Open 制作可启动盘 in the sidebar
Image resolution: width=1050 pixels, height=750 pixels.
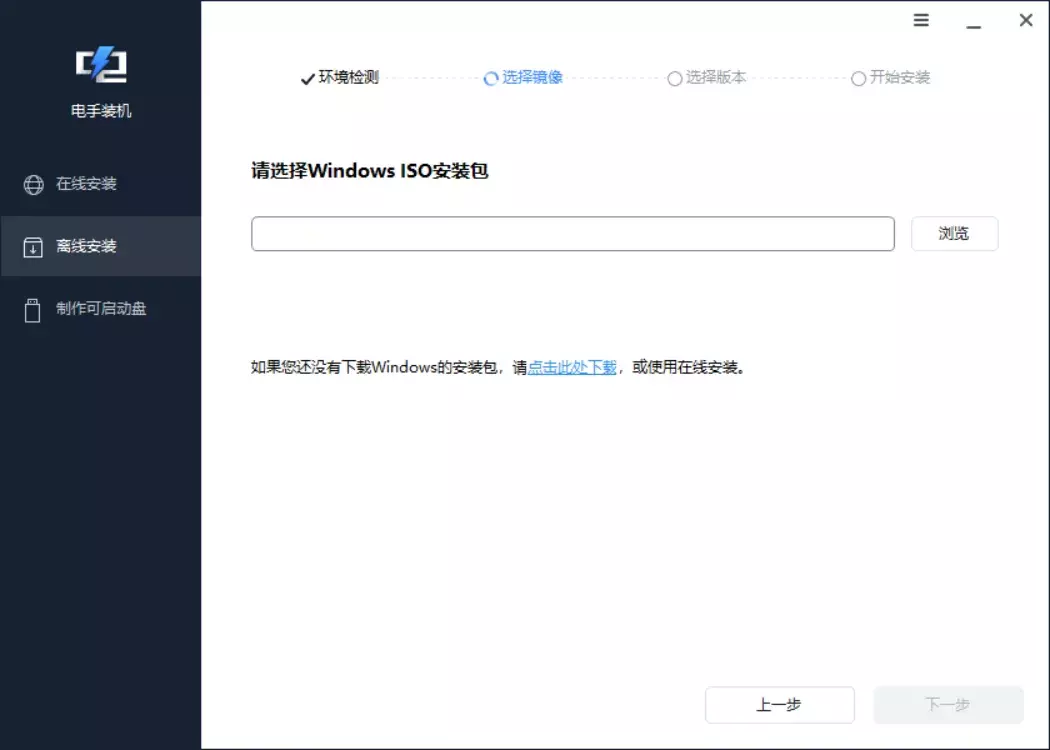pos(100,308)
